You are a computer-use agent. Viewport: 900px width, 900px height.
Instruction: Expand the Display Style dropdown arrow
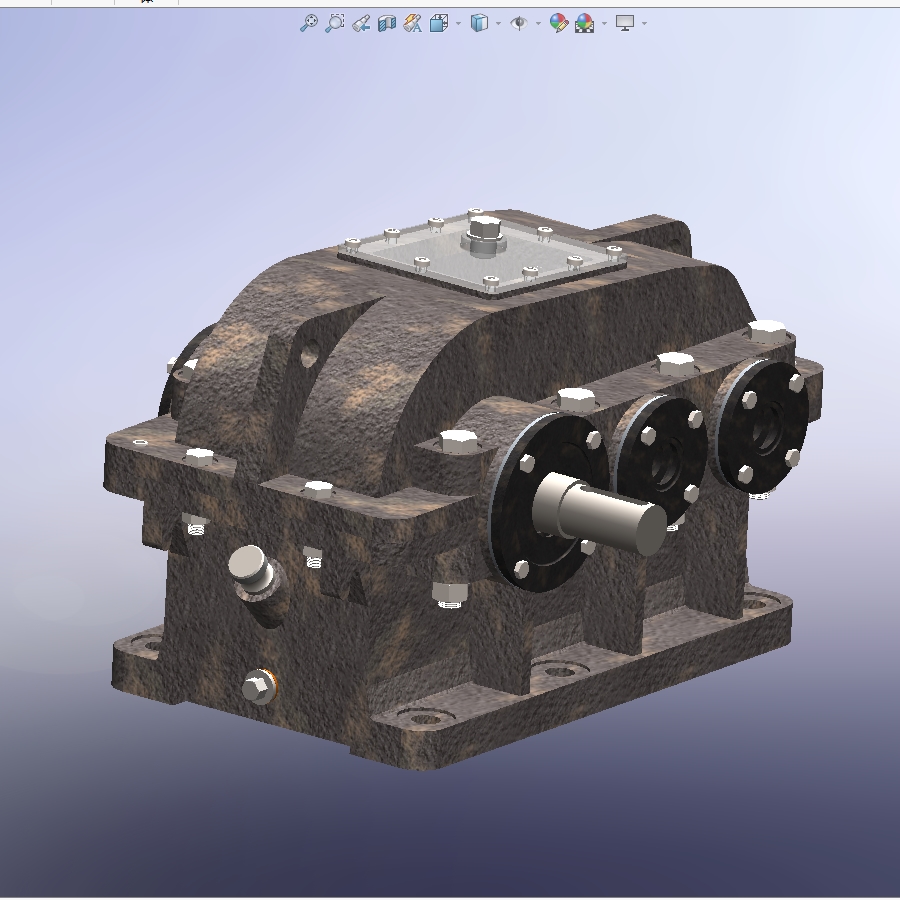498,24
